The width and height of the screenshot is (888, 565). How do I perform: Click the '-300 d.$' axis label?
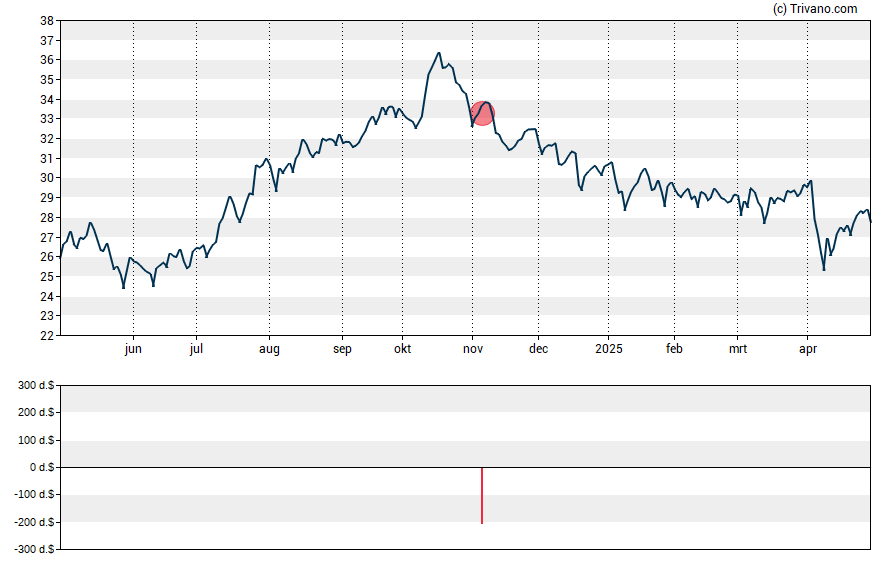34,549
